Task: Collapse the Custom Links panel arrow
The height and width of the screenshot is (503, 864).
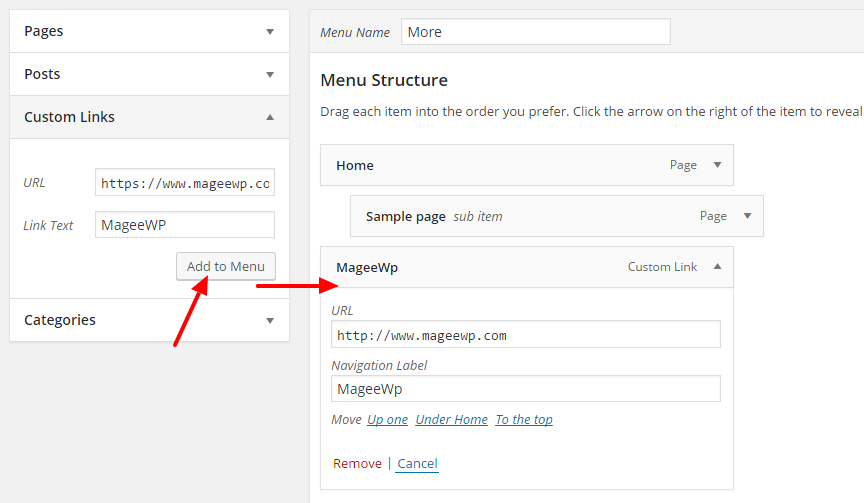Action: click(270, 117)
